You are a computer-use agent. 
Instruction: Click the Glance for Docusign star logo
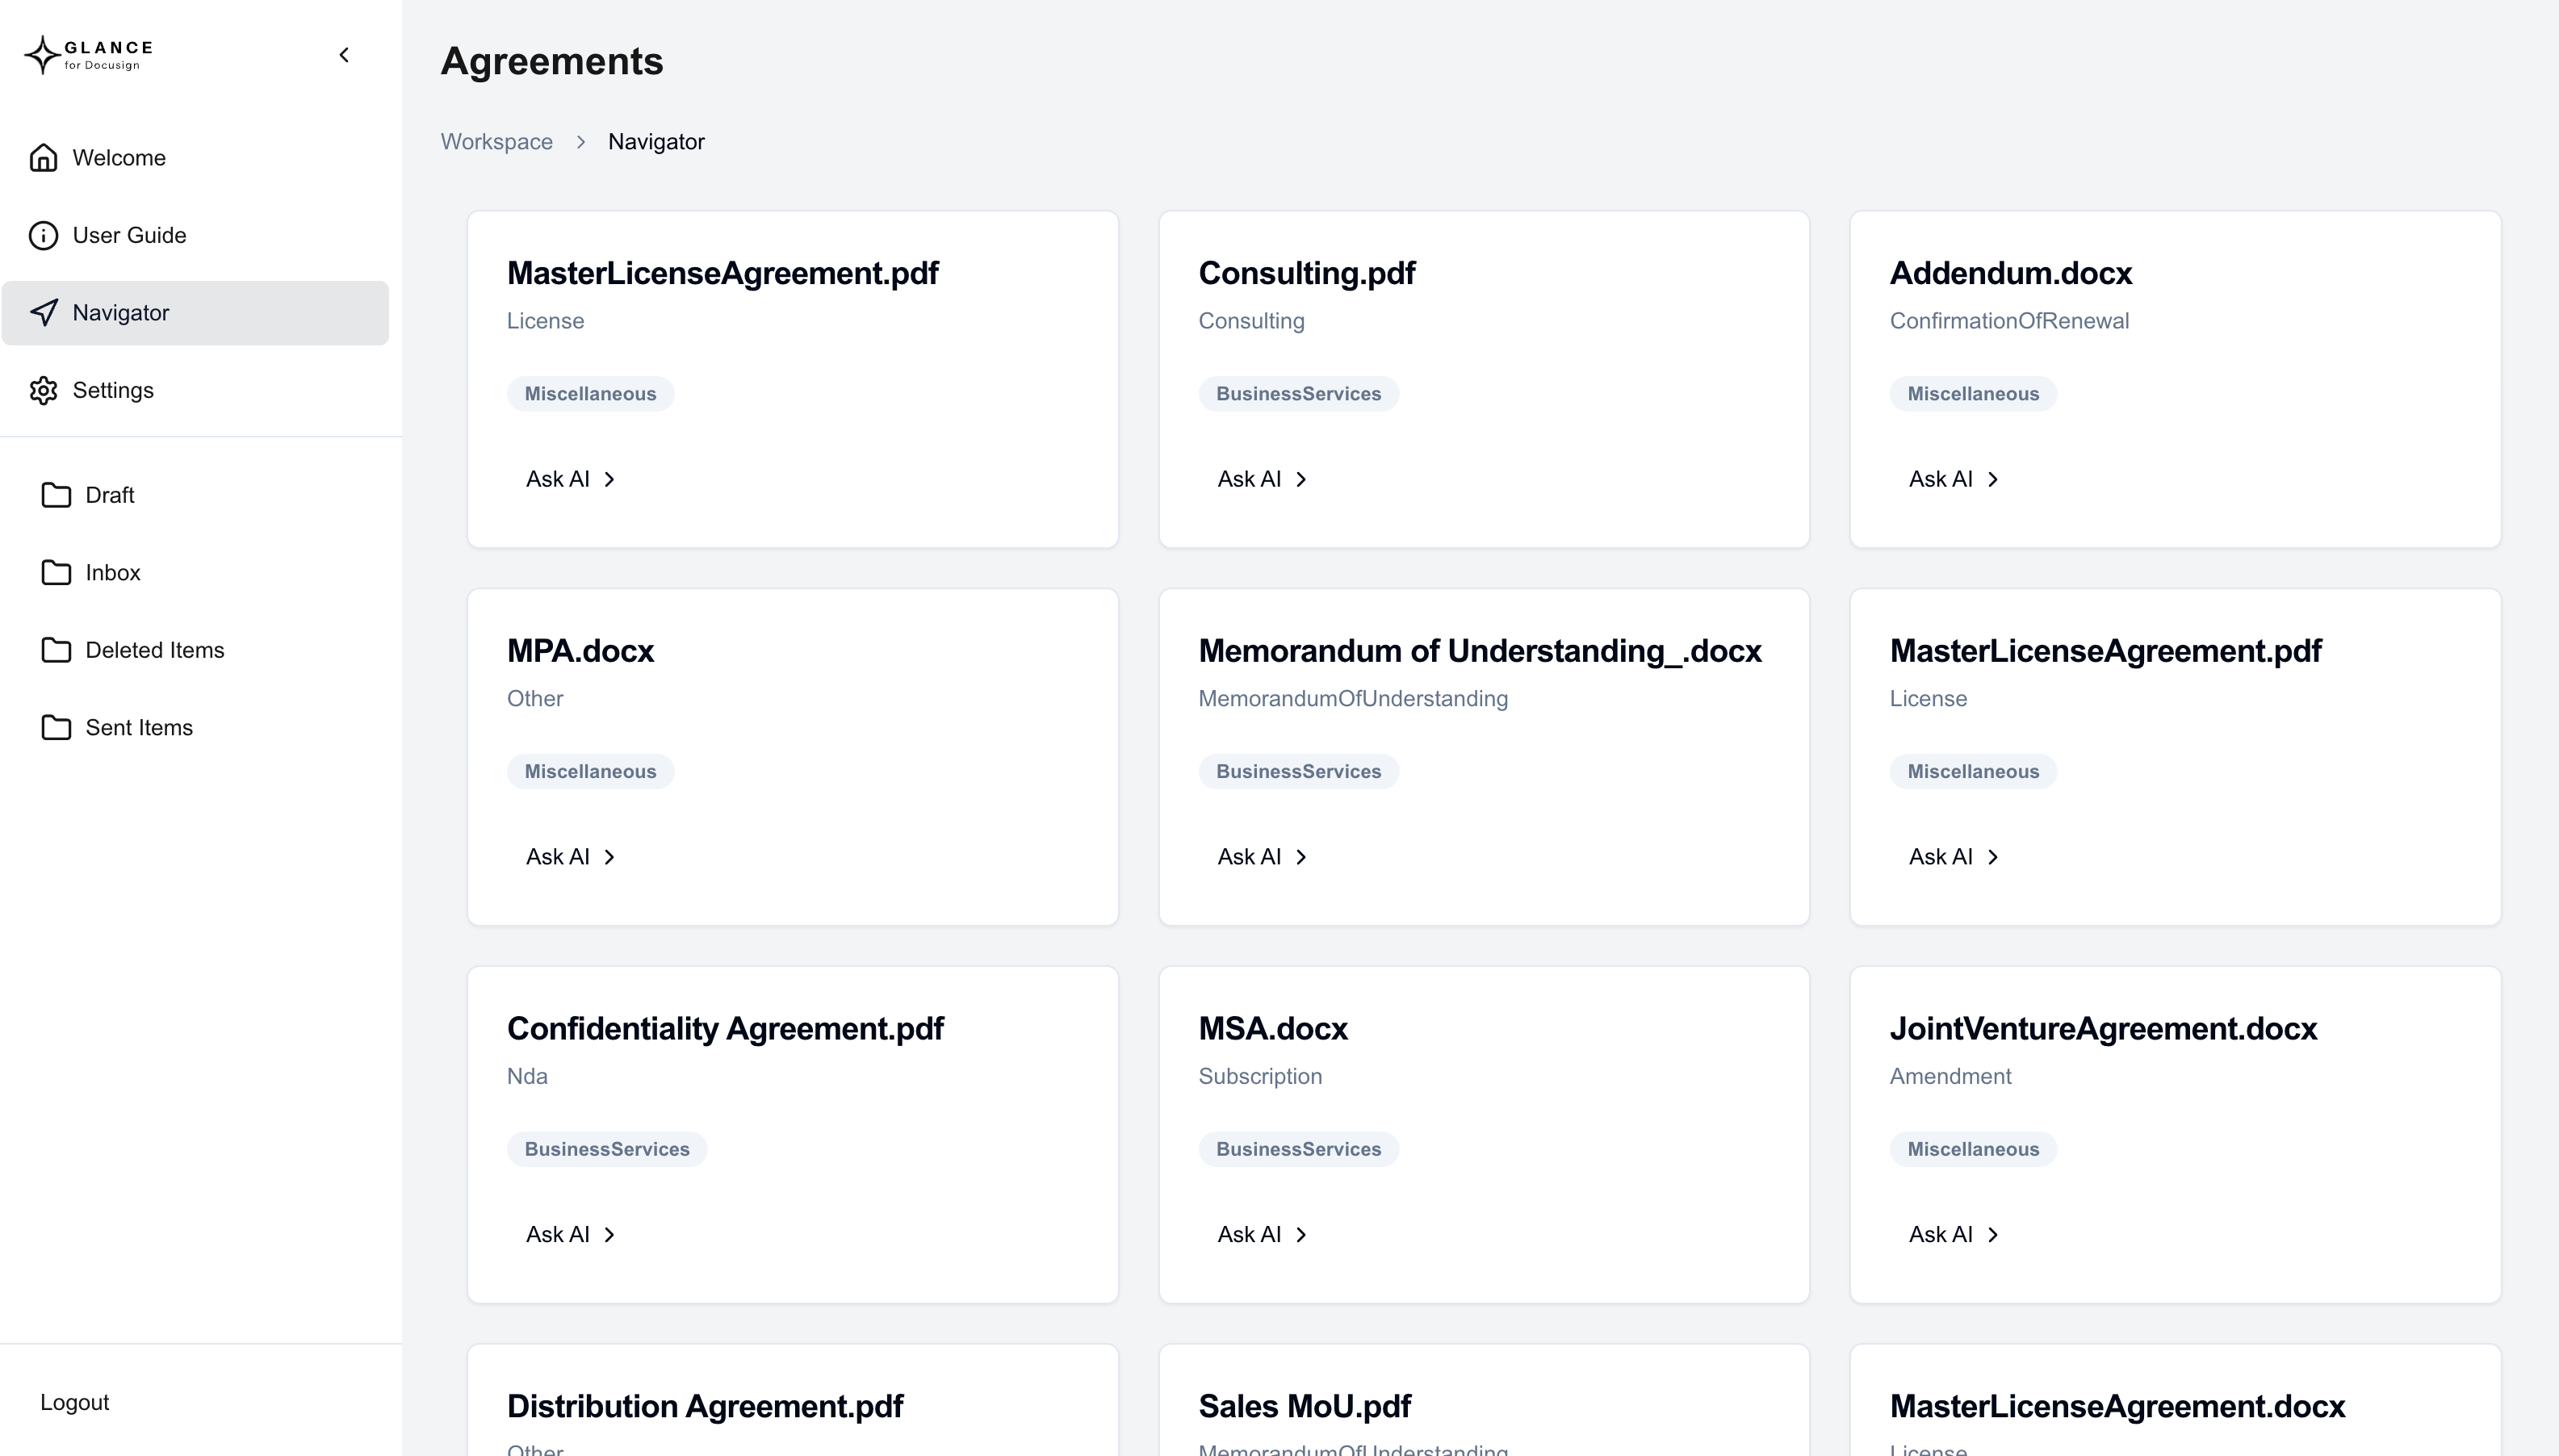[x=42, y=55]
